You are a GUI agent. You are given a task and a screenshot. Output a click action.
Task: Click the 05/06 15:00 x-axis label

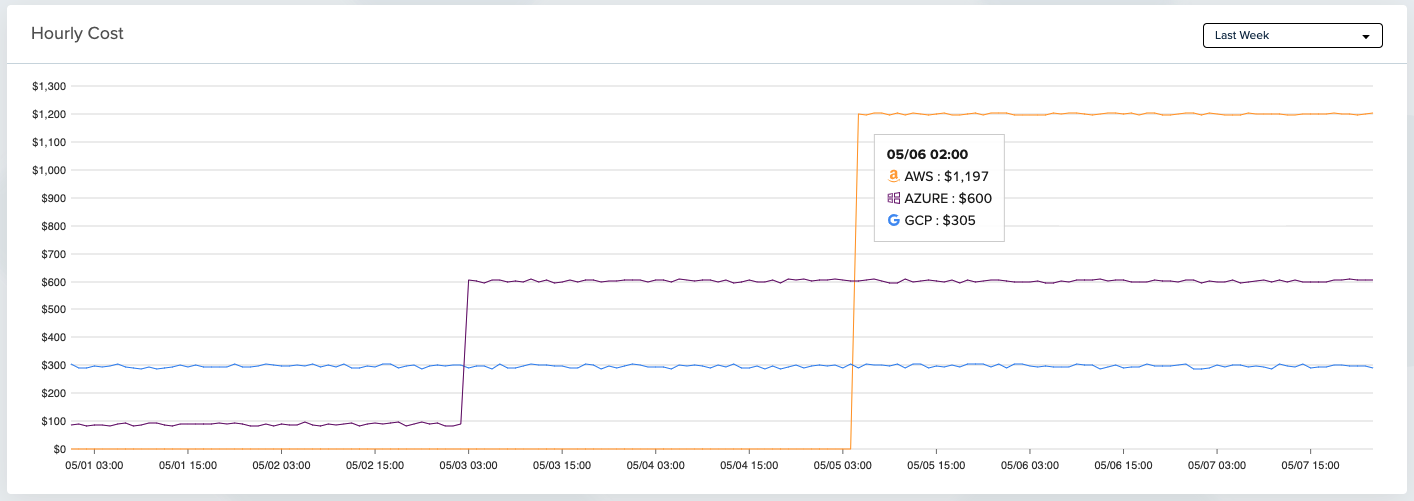(x=1124, y=465)
